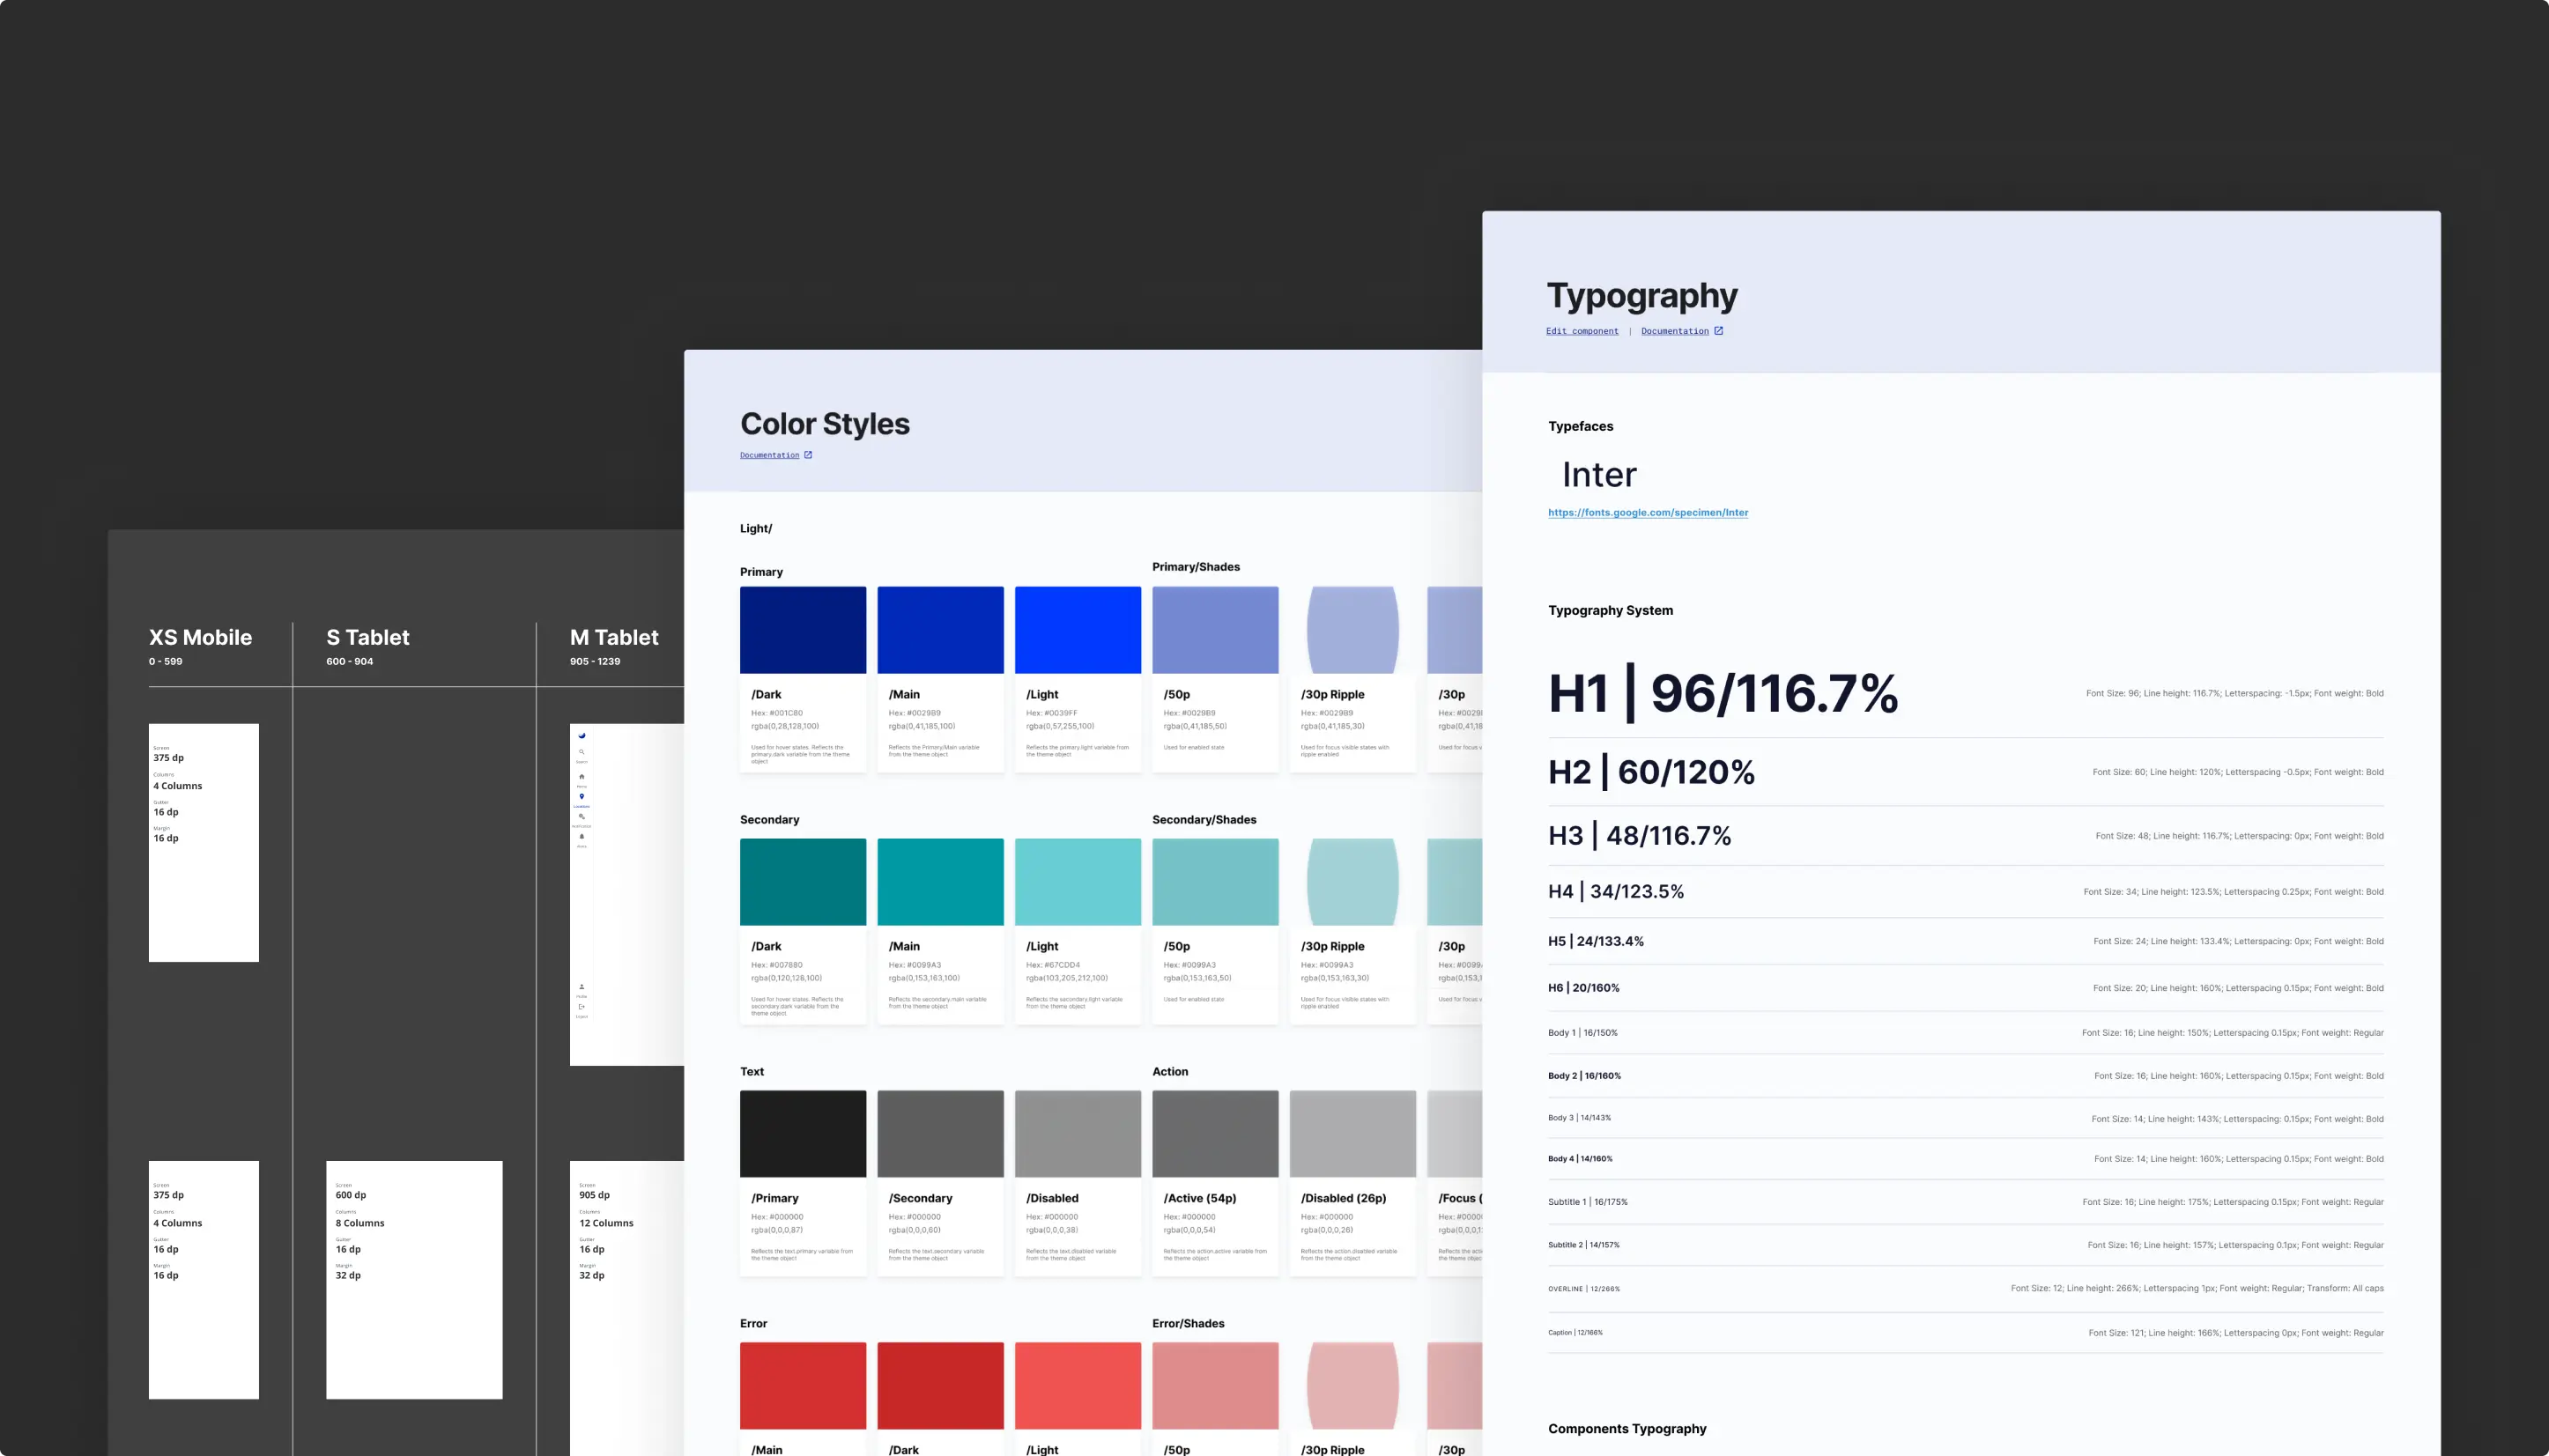This screenshot has height=1456, width=2549.
Task: Click the M Tablet frame showing 905 dp
Action: [x=627, y=1308]
